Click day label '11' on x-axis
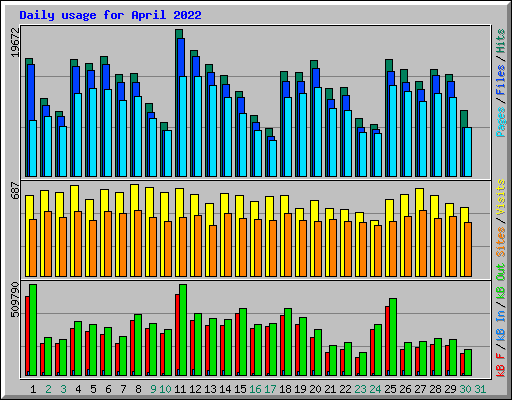The height and width of the screenshot is (400, 512). (x=180, y=389)
